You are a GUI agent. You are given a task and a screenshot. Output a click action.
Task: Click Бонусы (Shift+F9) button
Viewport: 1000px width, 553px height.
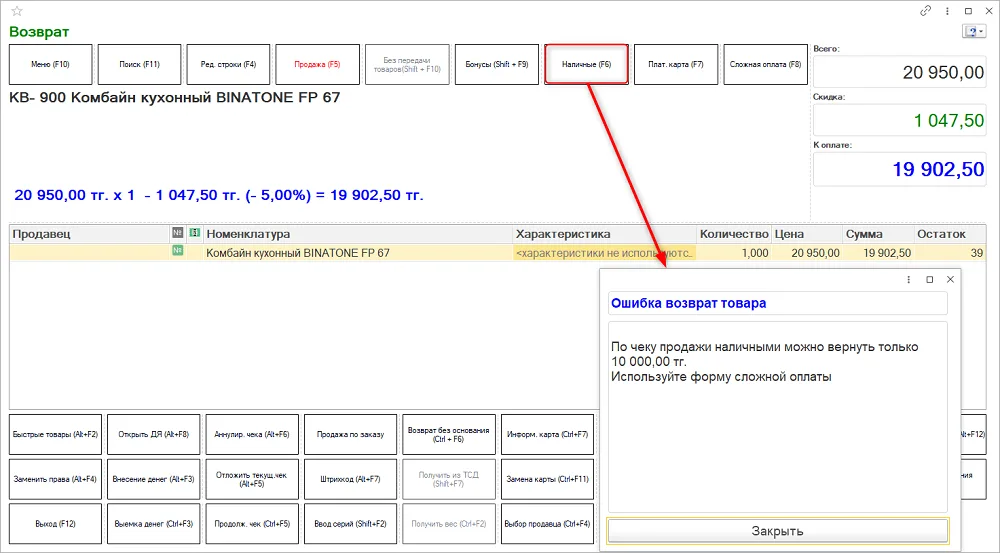click(497, 64)
